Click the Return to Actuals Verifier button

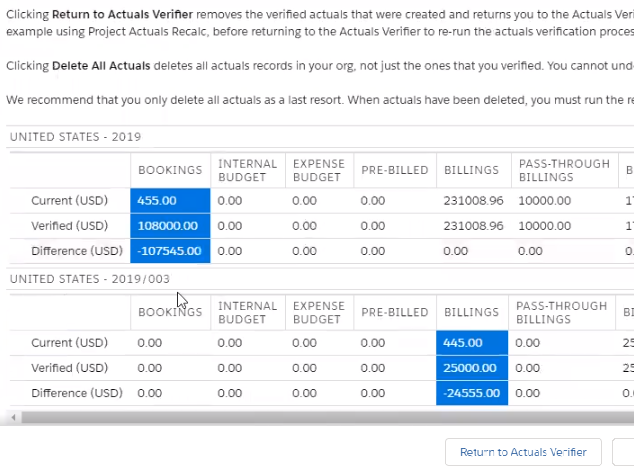(522, 452)
